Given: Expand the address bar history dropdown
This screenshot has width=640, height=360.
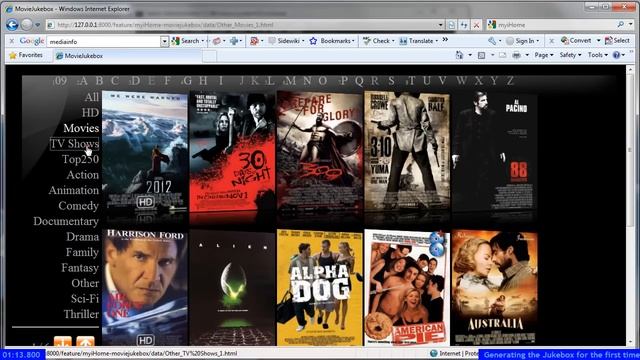Looking at the screenshot, I should 440,25.
